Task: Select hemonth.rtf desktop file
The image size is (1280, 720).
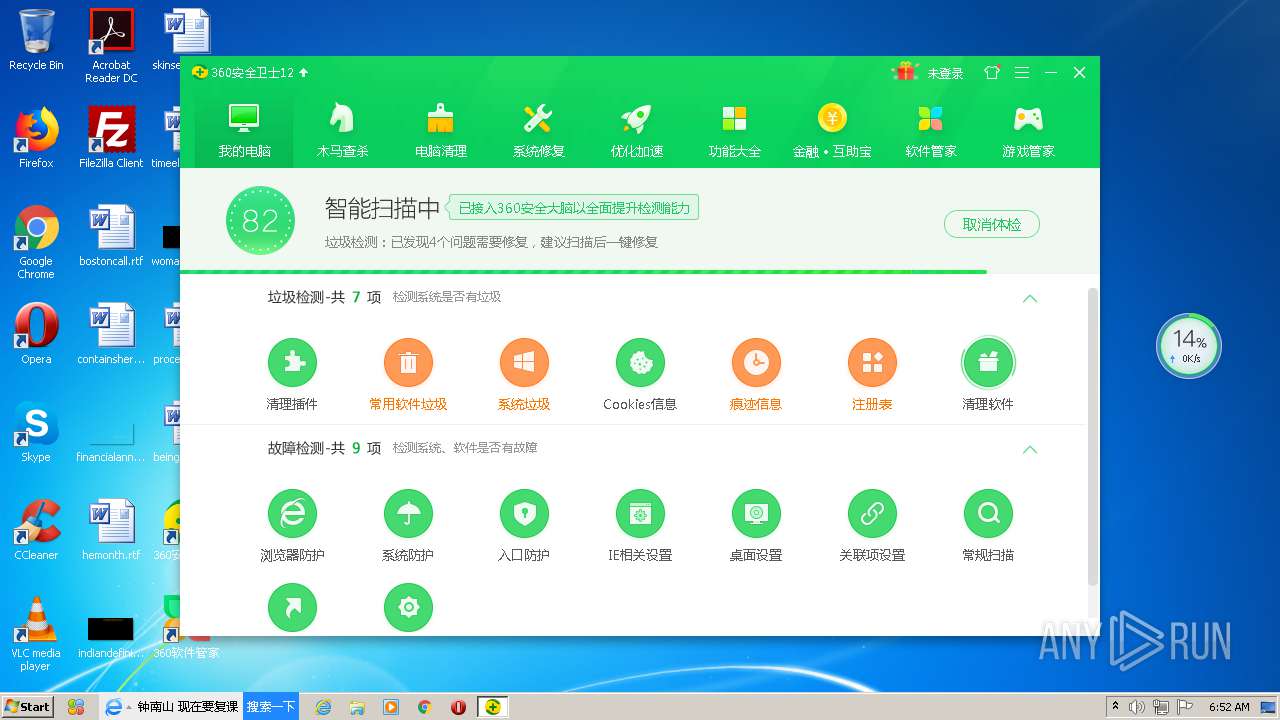Action: 111,530
